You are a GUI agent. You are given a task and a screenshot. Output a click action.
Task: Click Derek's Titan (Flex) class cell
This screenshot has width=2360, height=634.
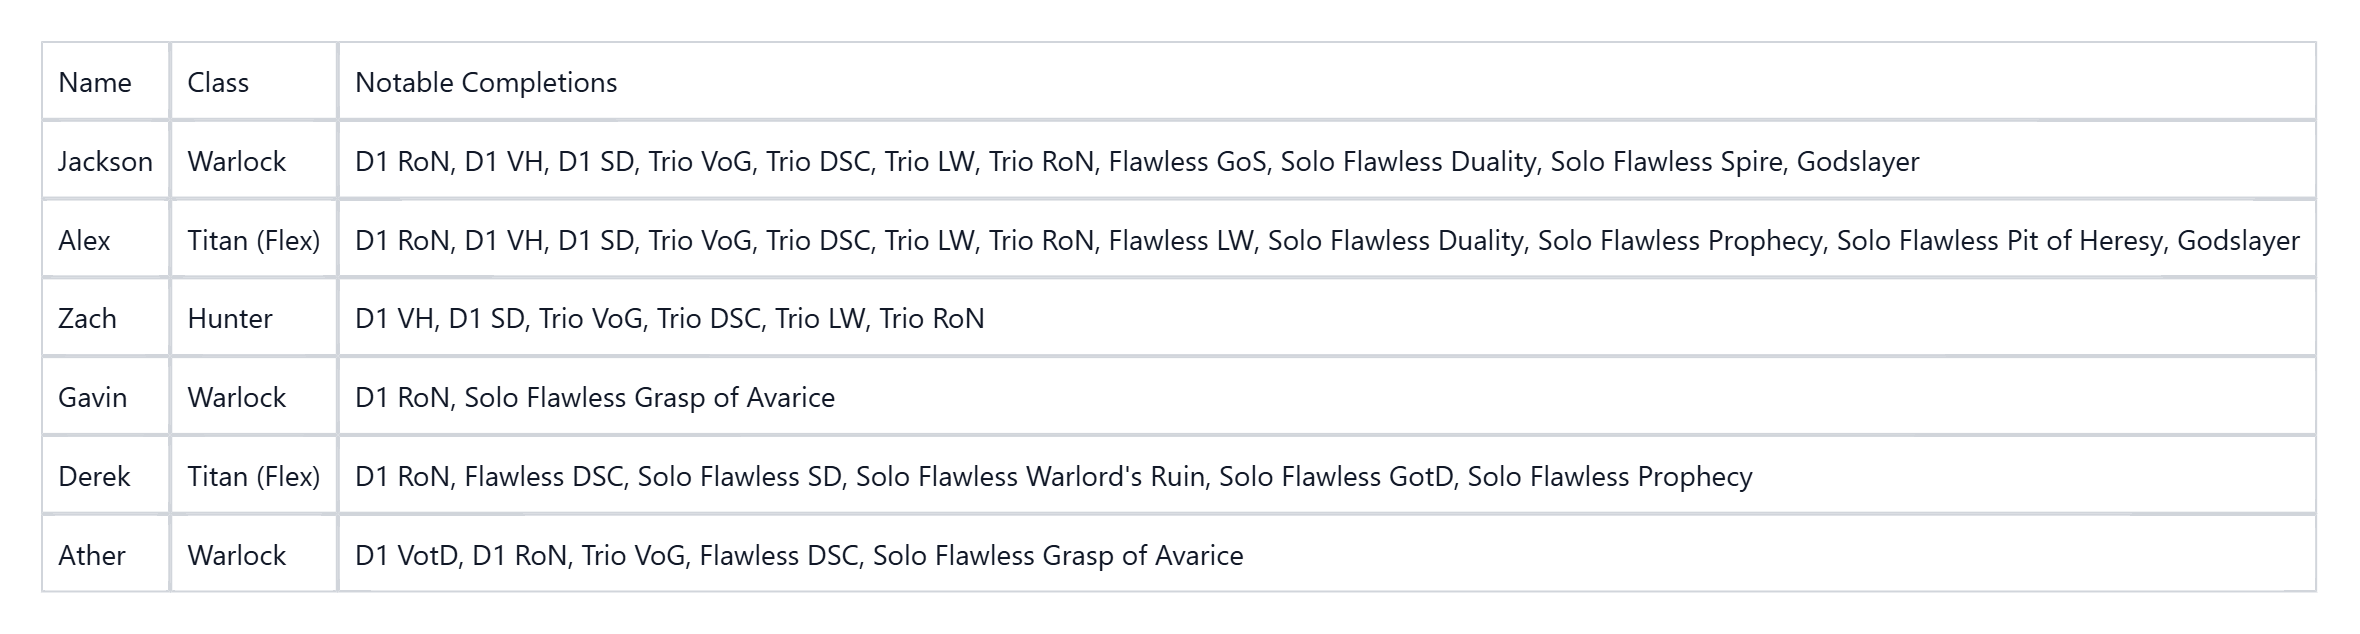coord(253,476)
